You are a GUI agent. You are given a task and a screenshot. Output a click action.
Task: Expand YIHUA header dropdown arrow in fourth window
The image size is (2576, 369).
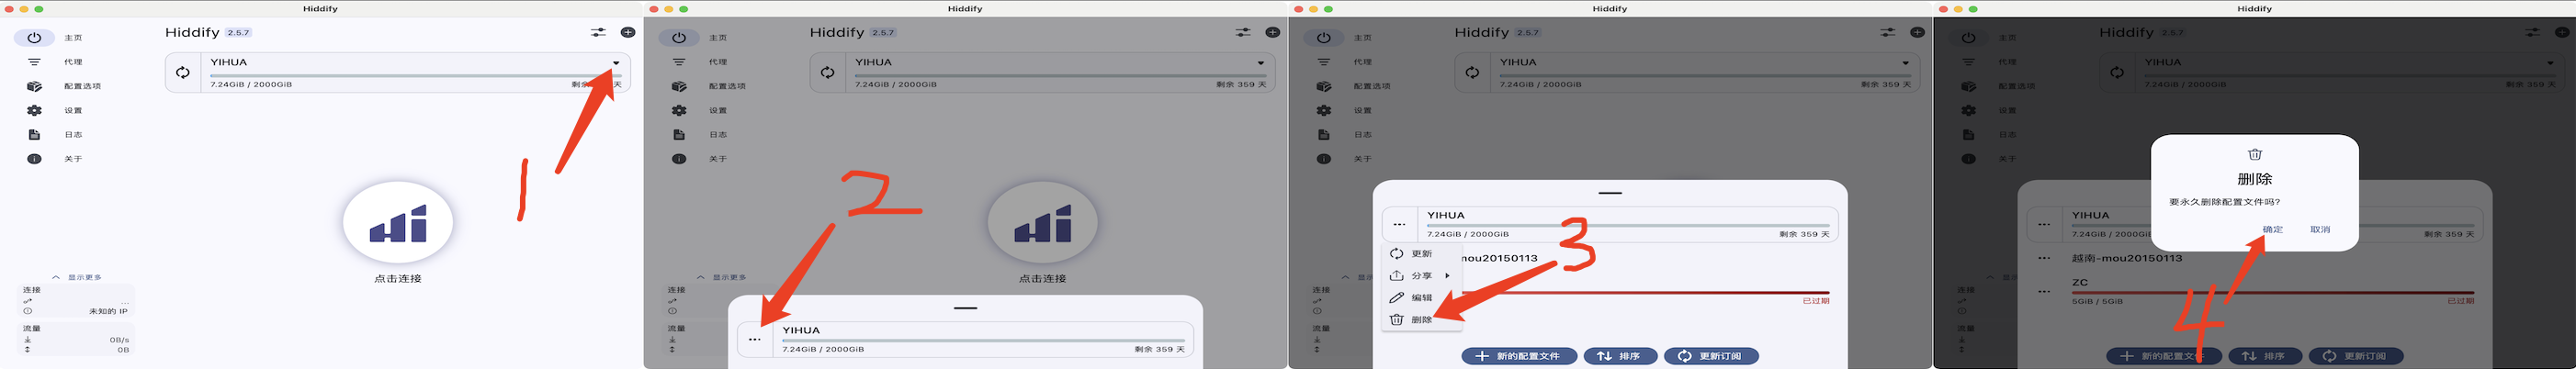[2551, 63]
